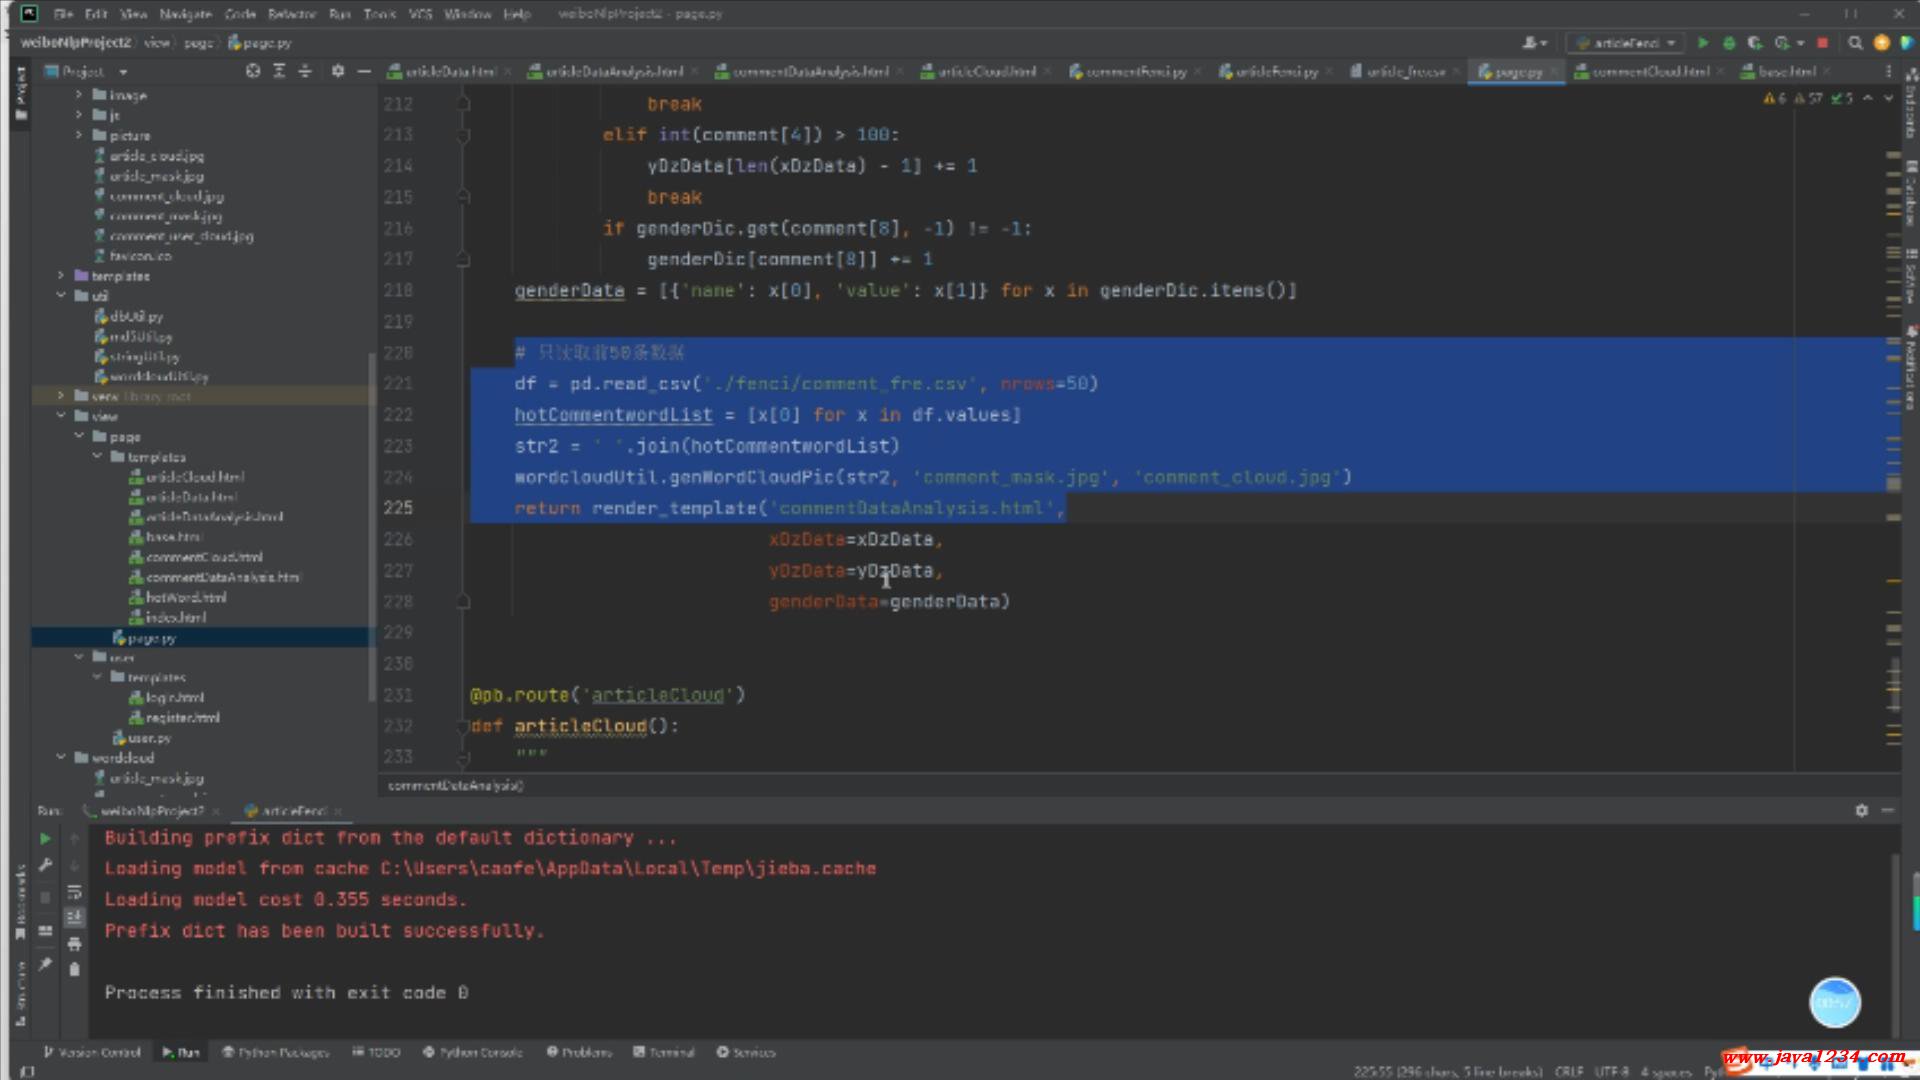Toggle scroll to end in console
This screenshot has width=1920, height=1080.
click(74, 917)
